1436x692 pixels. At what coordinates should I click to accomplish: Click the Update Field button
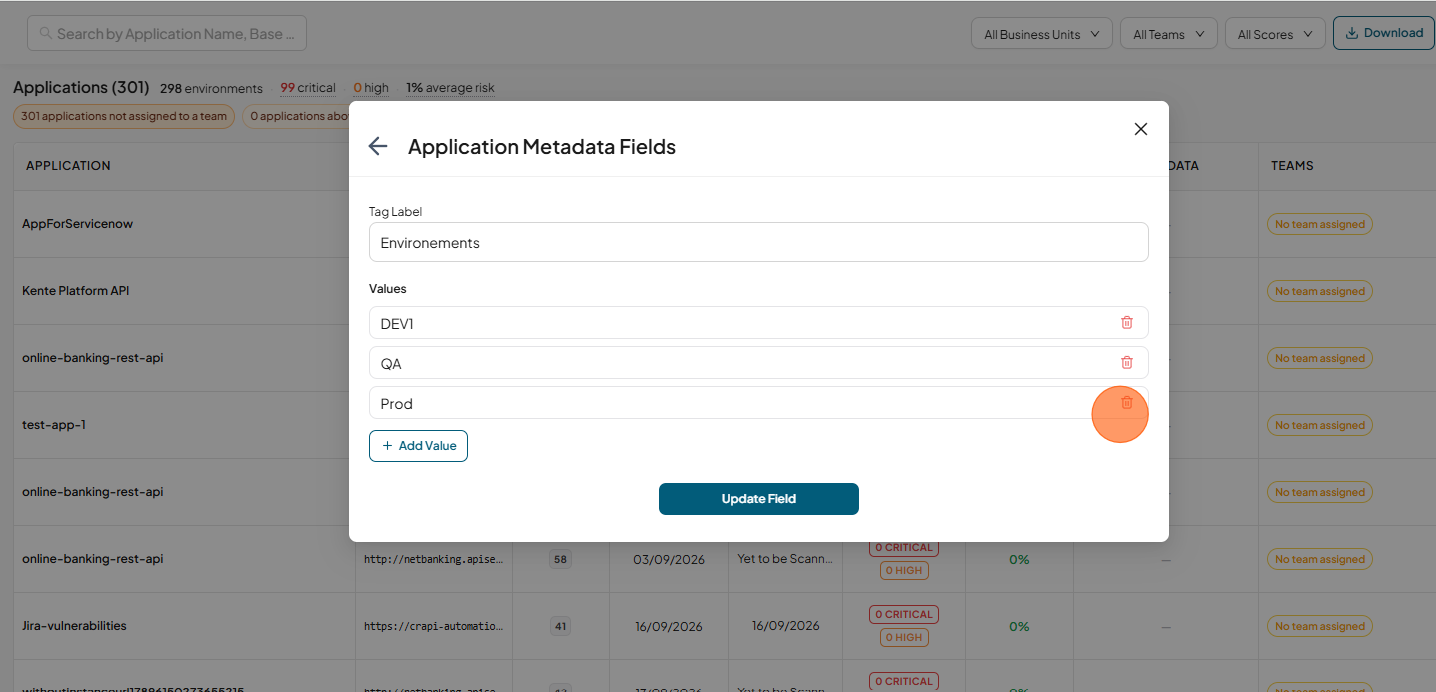pos(758,499)
